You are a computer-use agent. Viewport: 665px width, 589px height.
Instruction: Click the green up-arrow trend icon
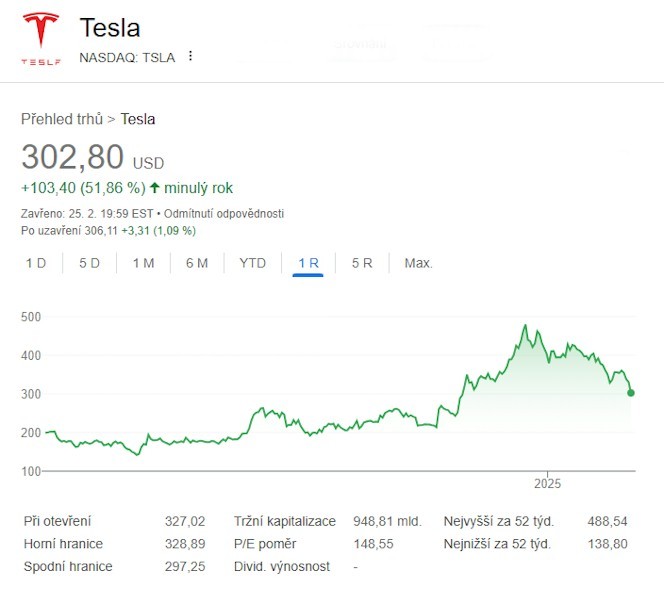155,188
